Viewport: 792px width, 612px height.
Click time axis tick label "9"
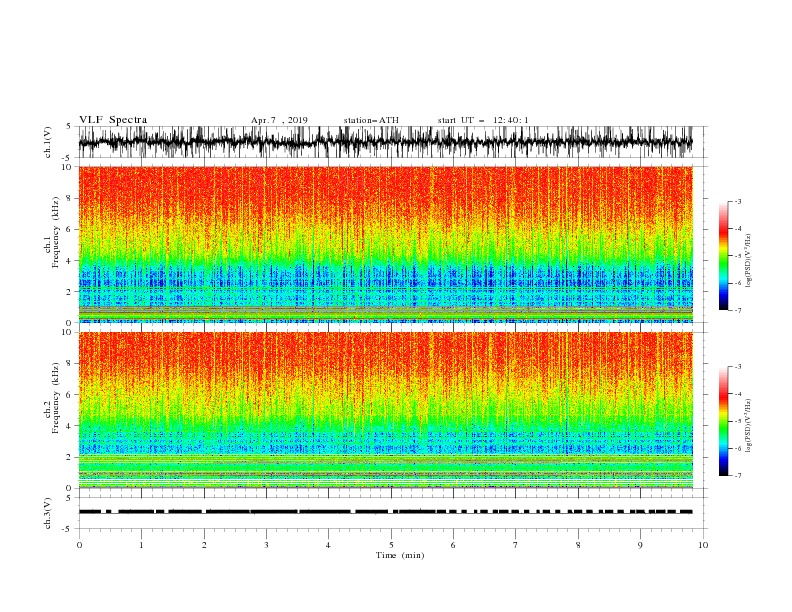click(640, 545)
